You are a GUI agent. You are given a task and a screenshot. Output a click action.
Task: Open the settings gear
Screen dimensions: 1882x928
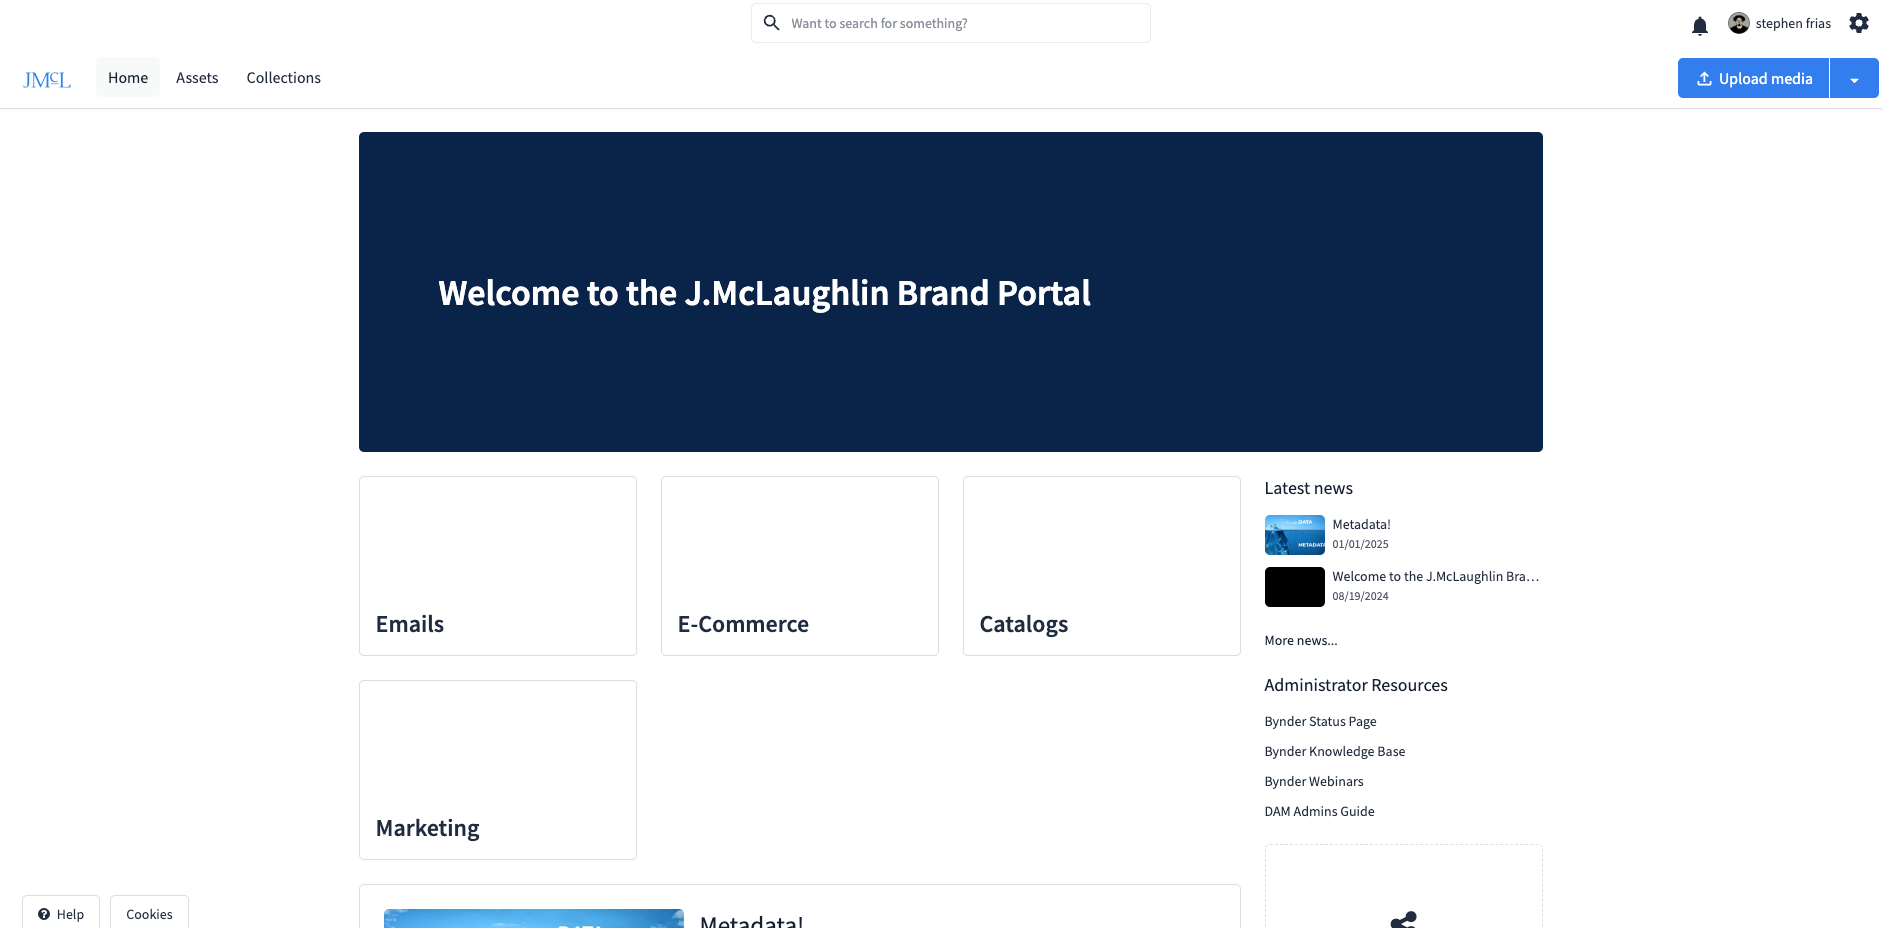pyautogui.click(x=1858, y=23)
